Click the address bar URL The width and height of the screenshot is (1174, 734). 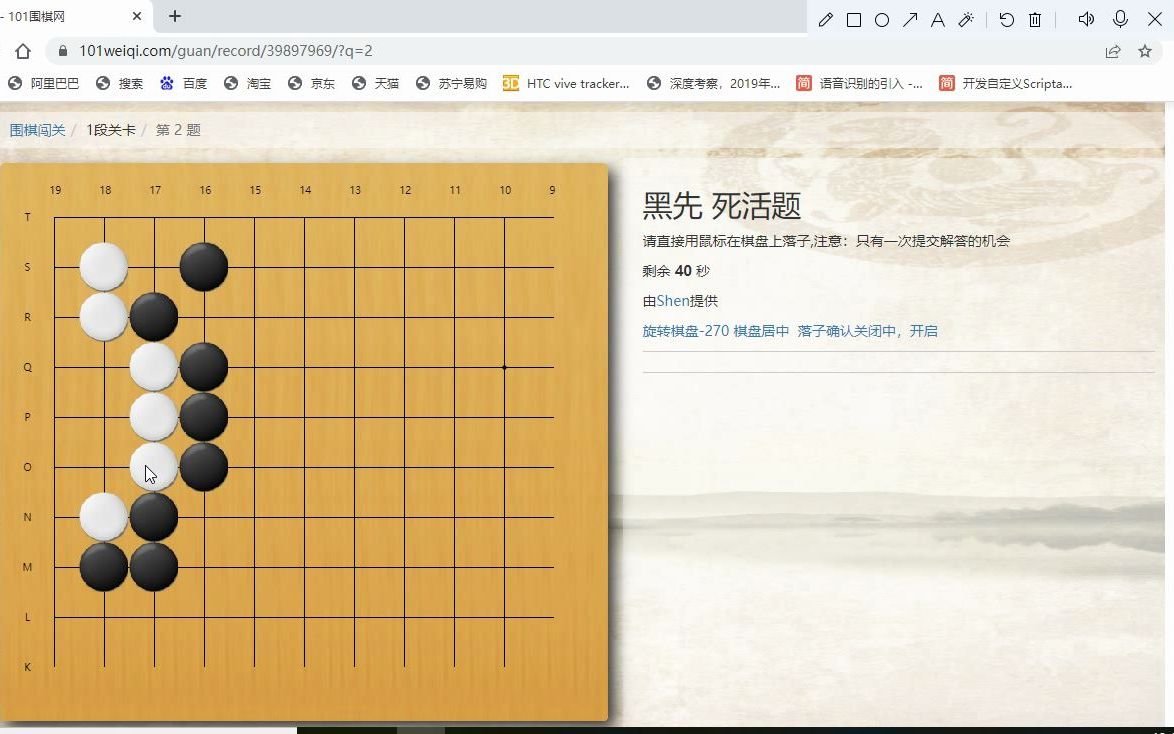[225, 51]
